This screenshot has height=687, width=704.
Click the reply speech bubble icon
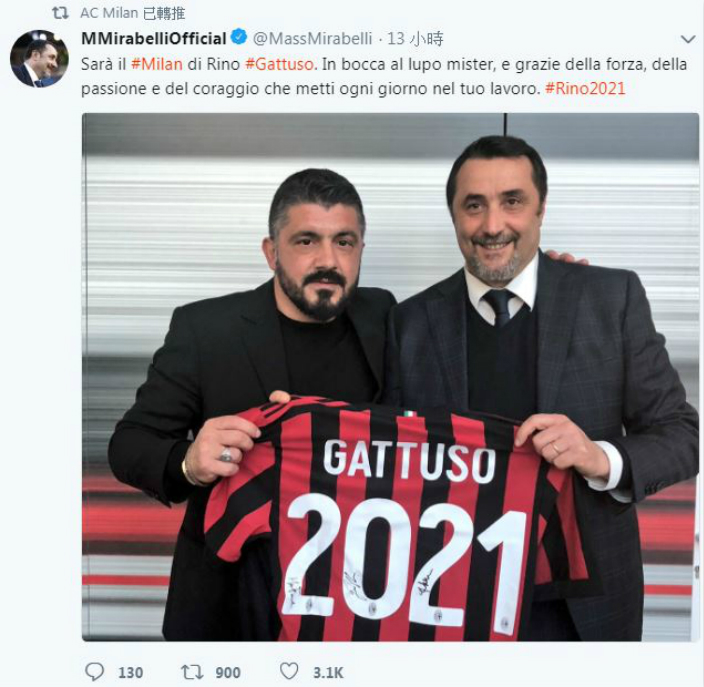(94, 672)
